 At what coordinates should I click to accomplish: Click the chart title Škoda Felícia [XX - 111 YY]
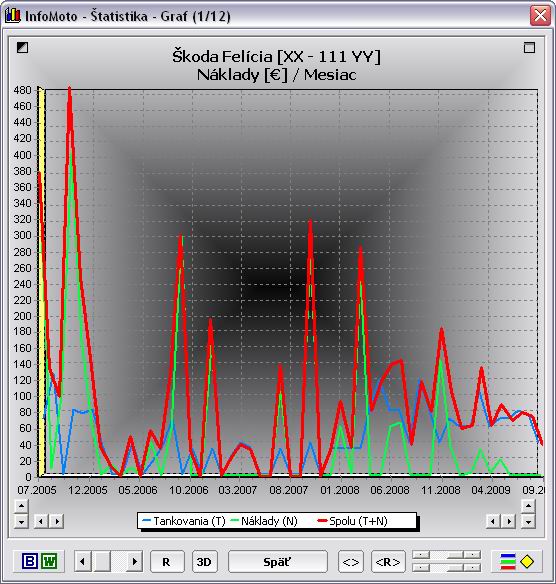click(276, 57)
